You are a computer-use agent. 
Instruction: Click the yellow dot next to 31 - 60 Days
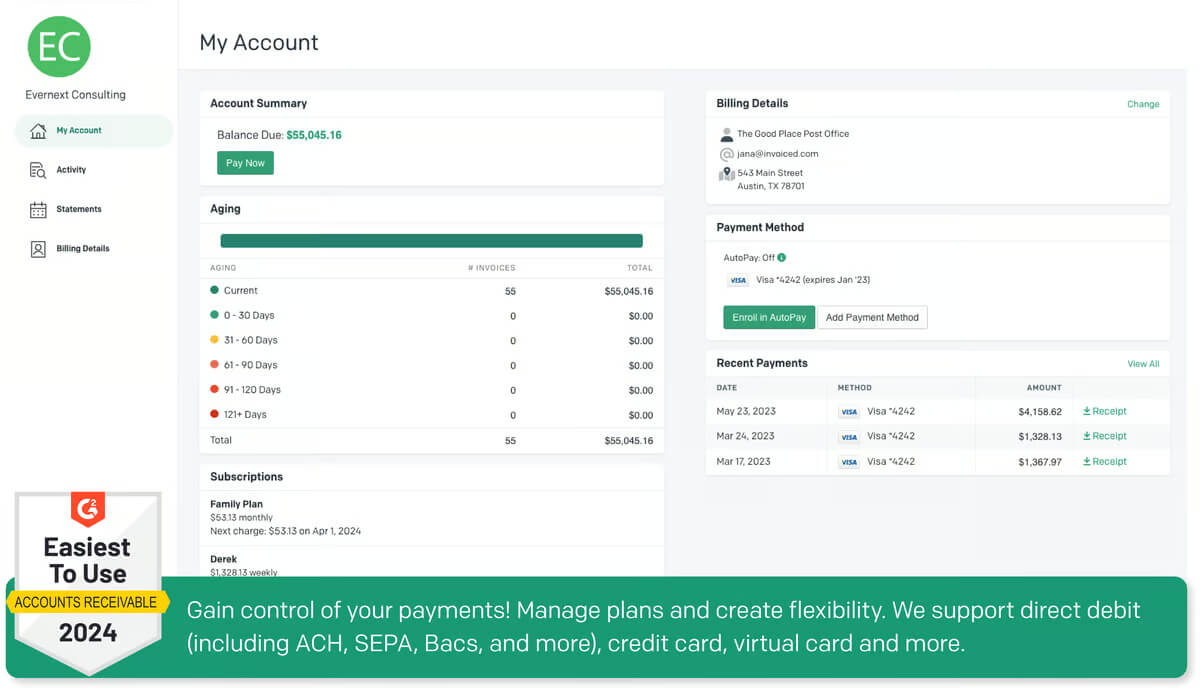coord(214,340)
